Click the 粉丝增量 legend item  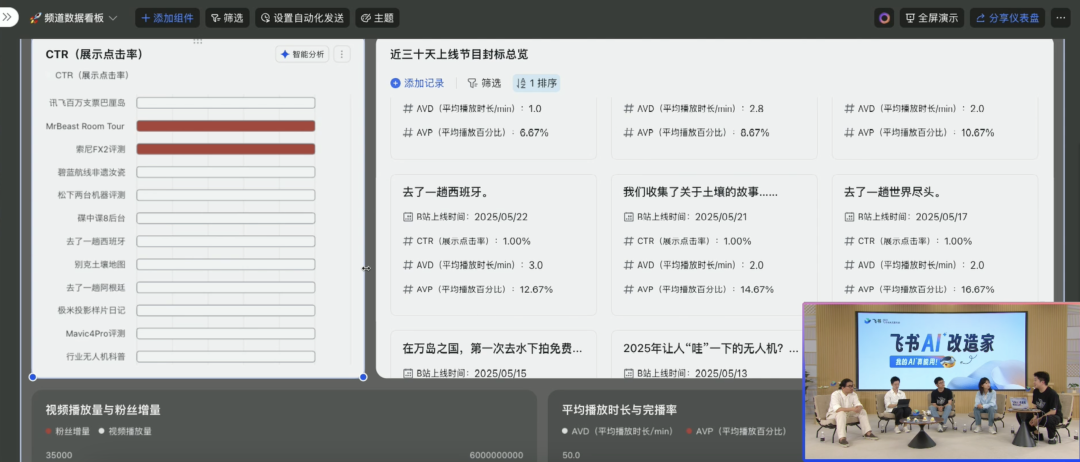68,432
